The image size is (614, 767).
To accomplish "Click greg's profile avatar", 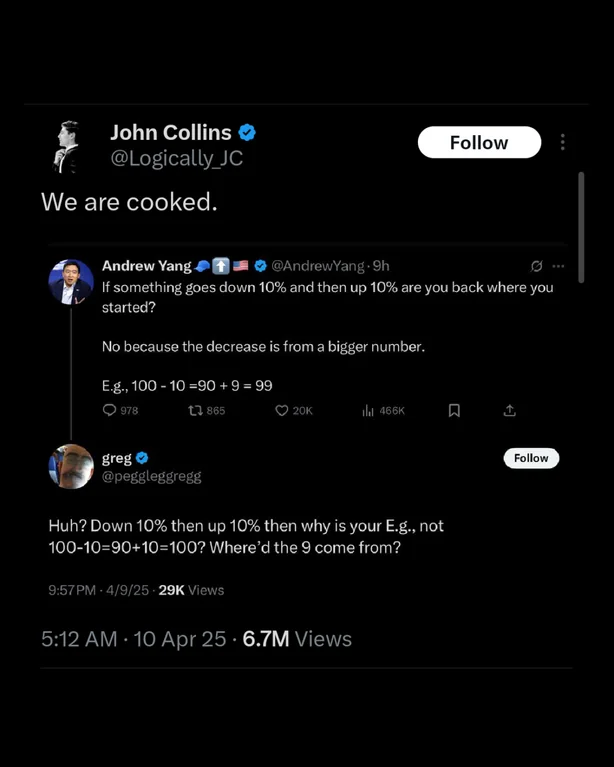I will click(x=71, y=467).
